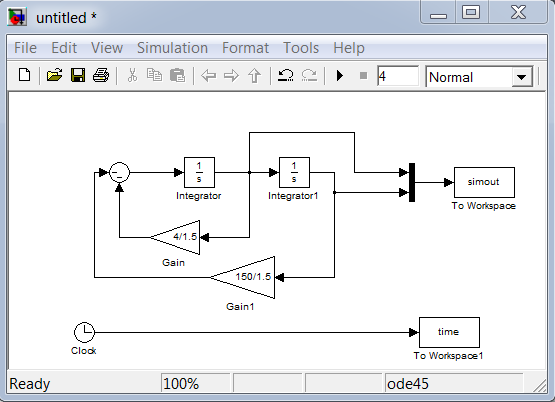Open a model with the folder icon

pos(55,75)
